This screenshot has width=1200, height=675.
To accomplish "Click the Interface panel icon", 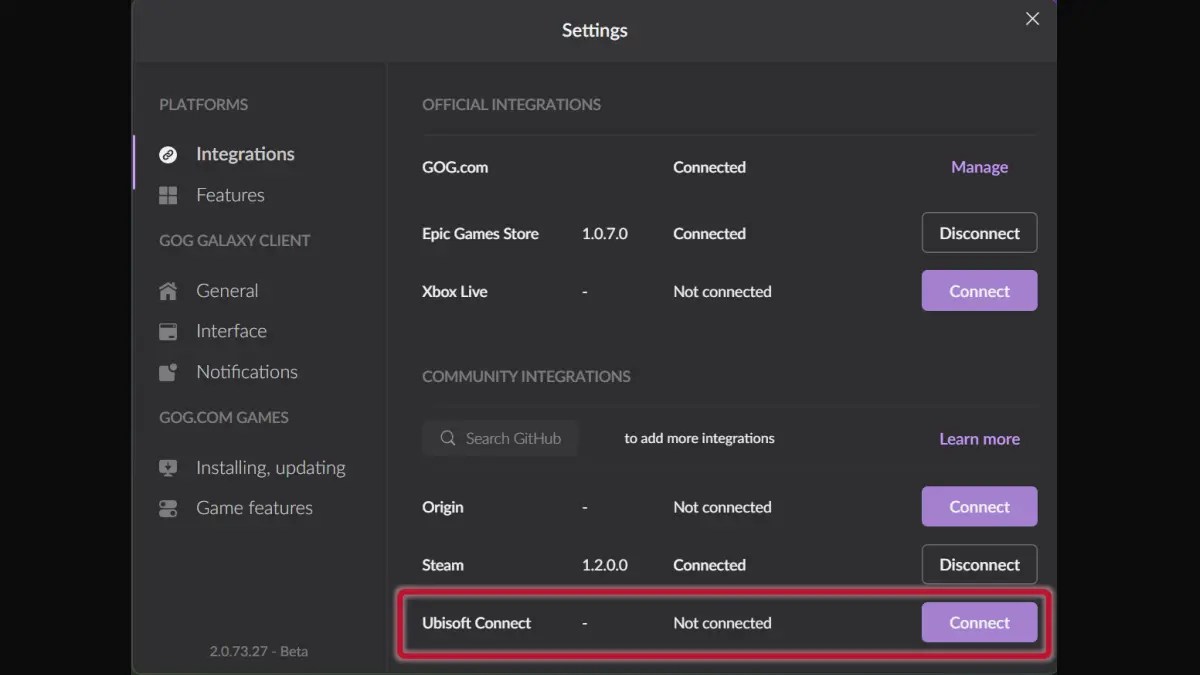I will coord(170,330).
